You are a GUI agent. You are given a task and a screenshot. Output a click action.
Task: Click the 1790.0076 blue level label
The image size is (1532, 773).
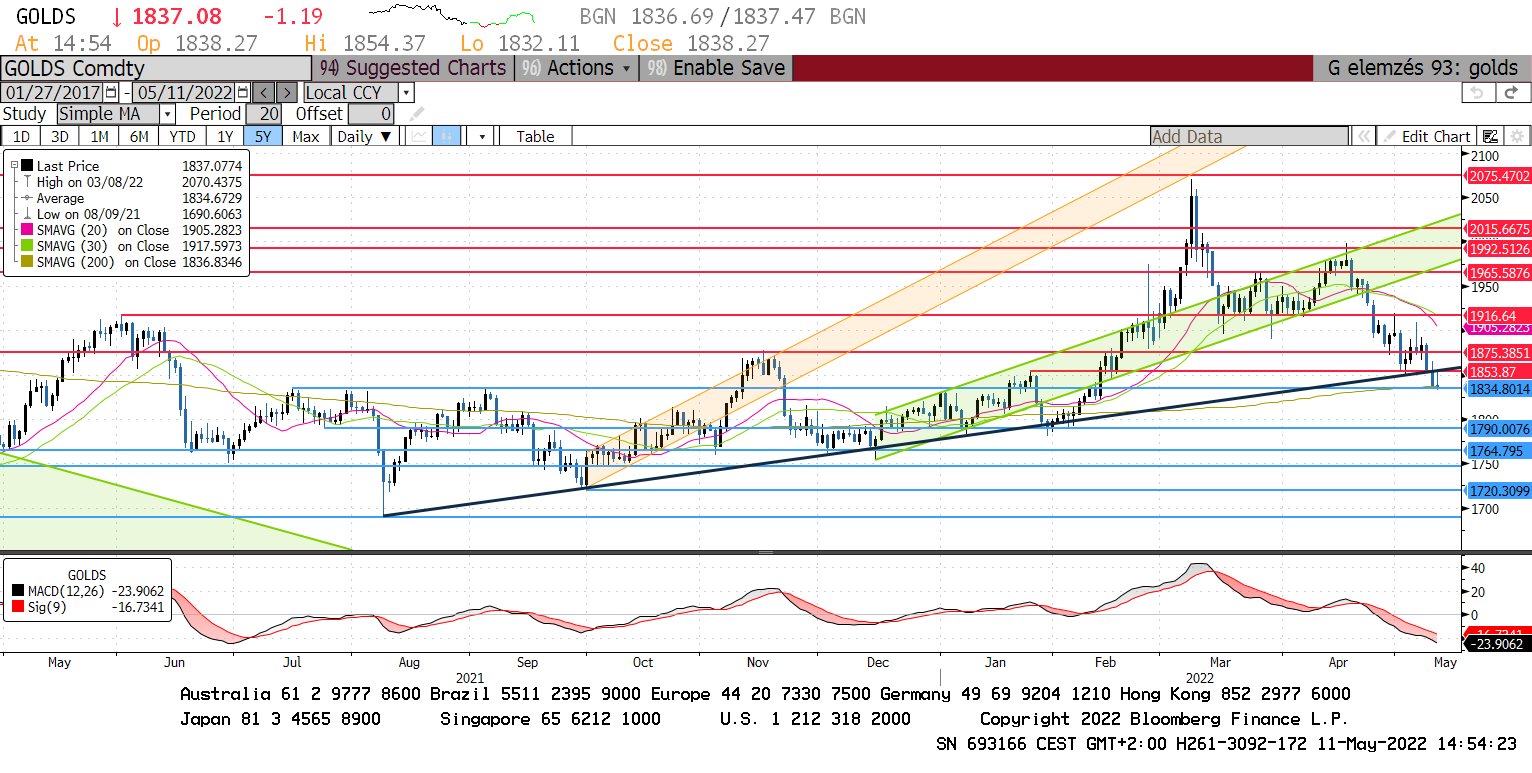tap(1499, 429)
